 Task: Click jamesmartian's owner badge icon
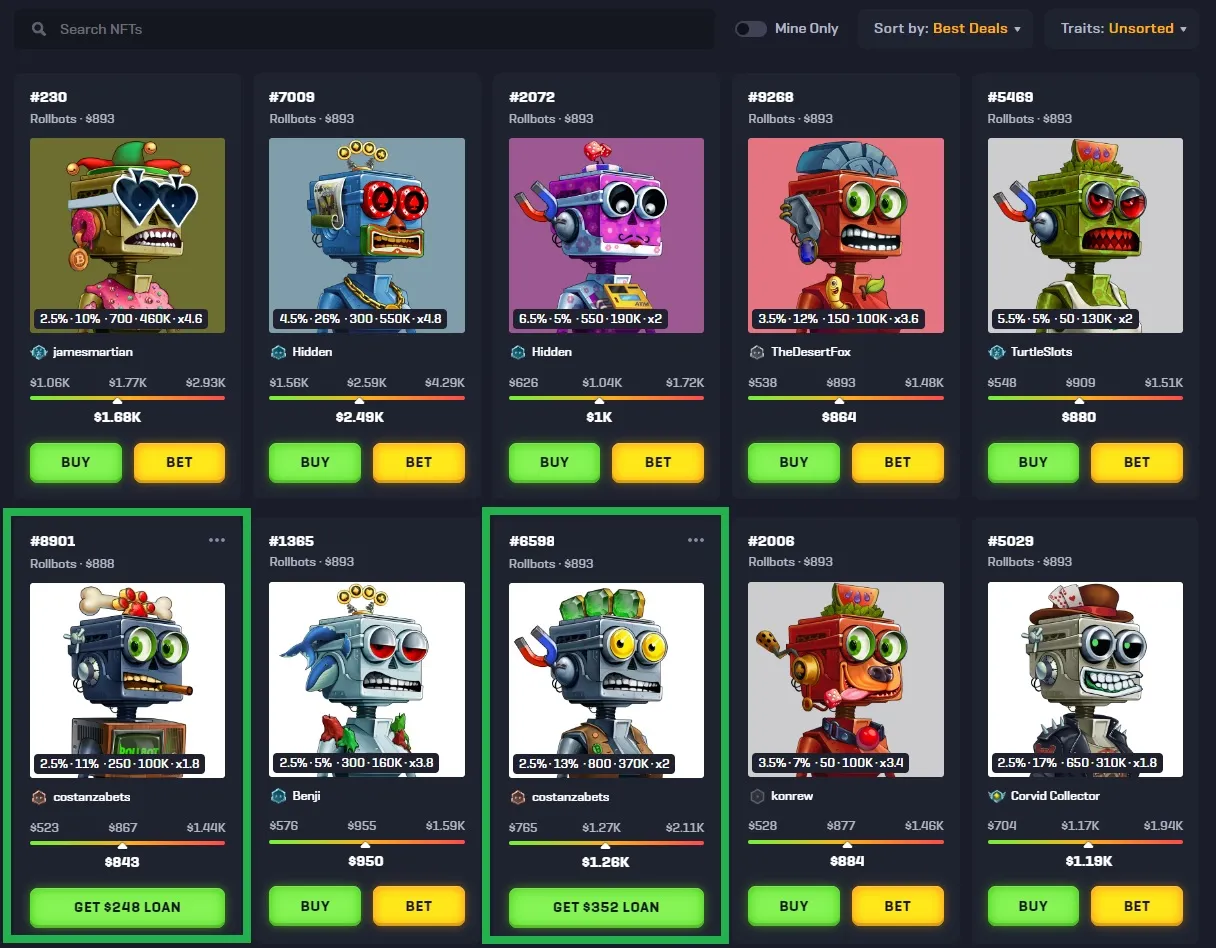[x=38, y=352]
